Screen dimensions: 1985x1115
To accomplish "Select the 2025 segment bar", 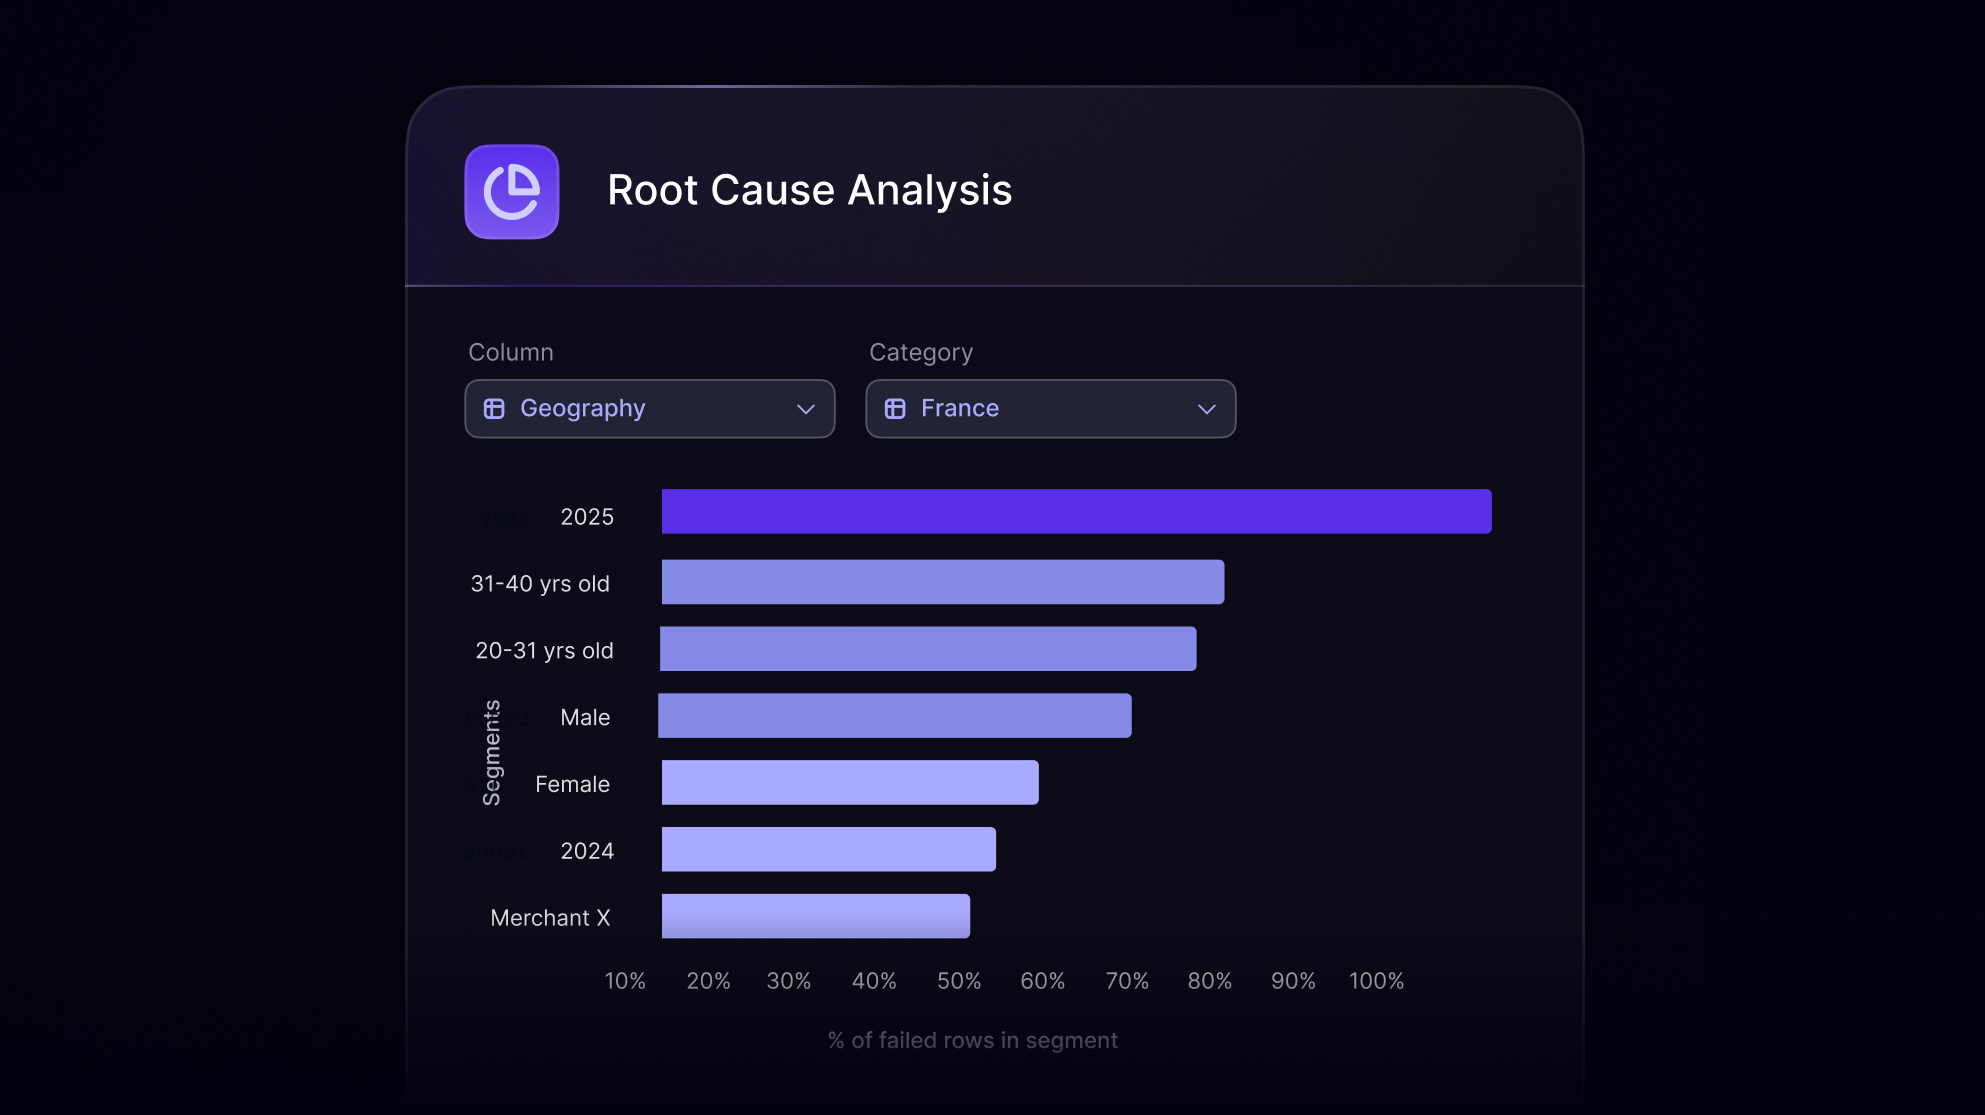I will (1076, 512).
